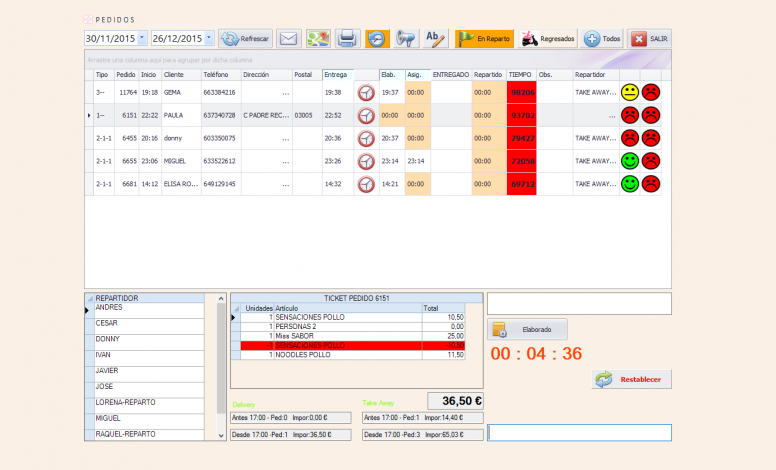The width and height of the screenshot is (776, 470).
Task: Click the megaphone icon in toolbar
Action: (406, 39)
